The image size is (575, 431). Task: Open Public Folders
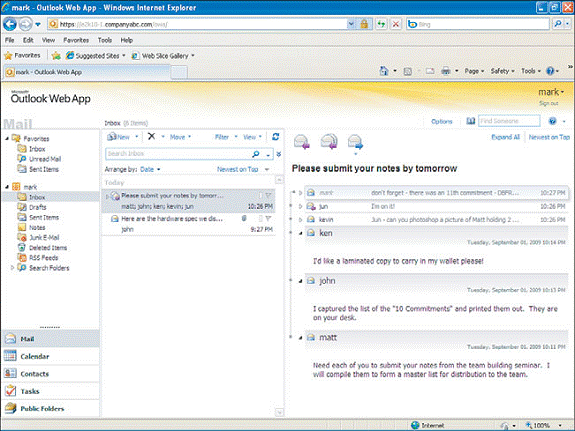point(51,408)
